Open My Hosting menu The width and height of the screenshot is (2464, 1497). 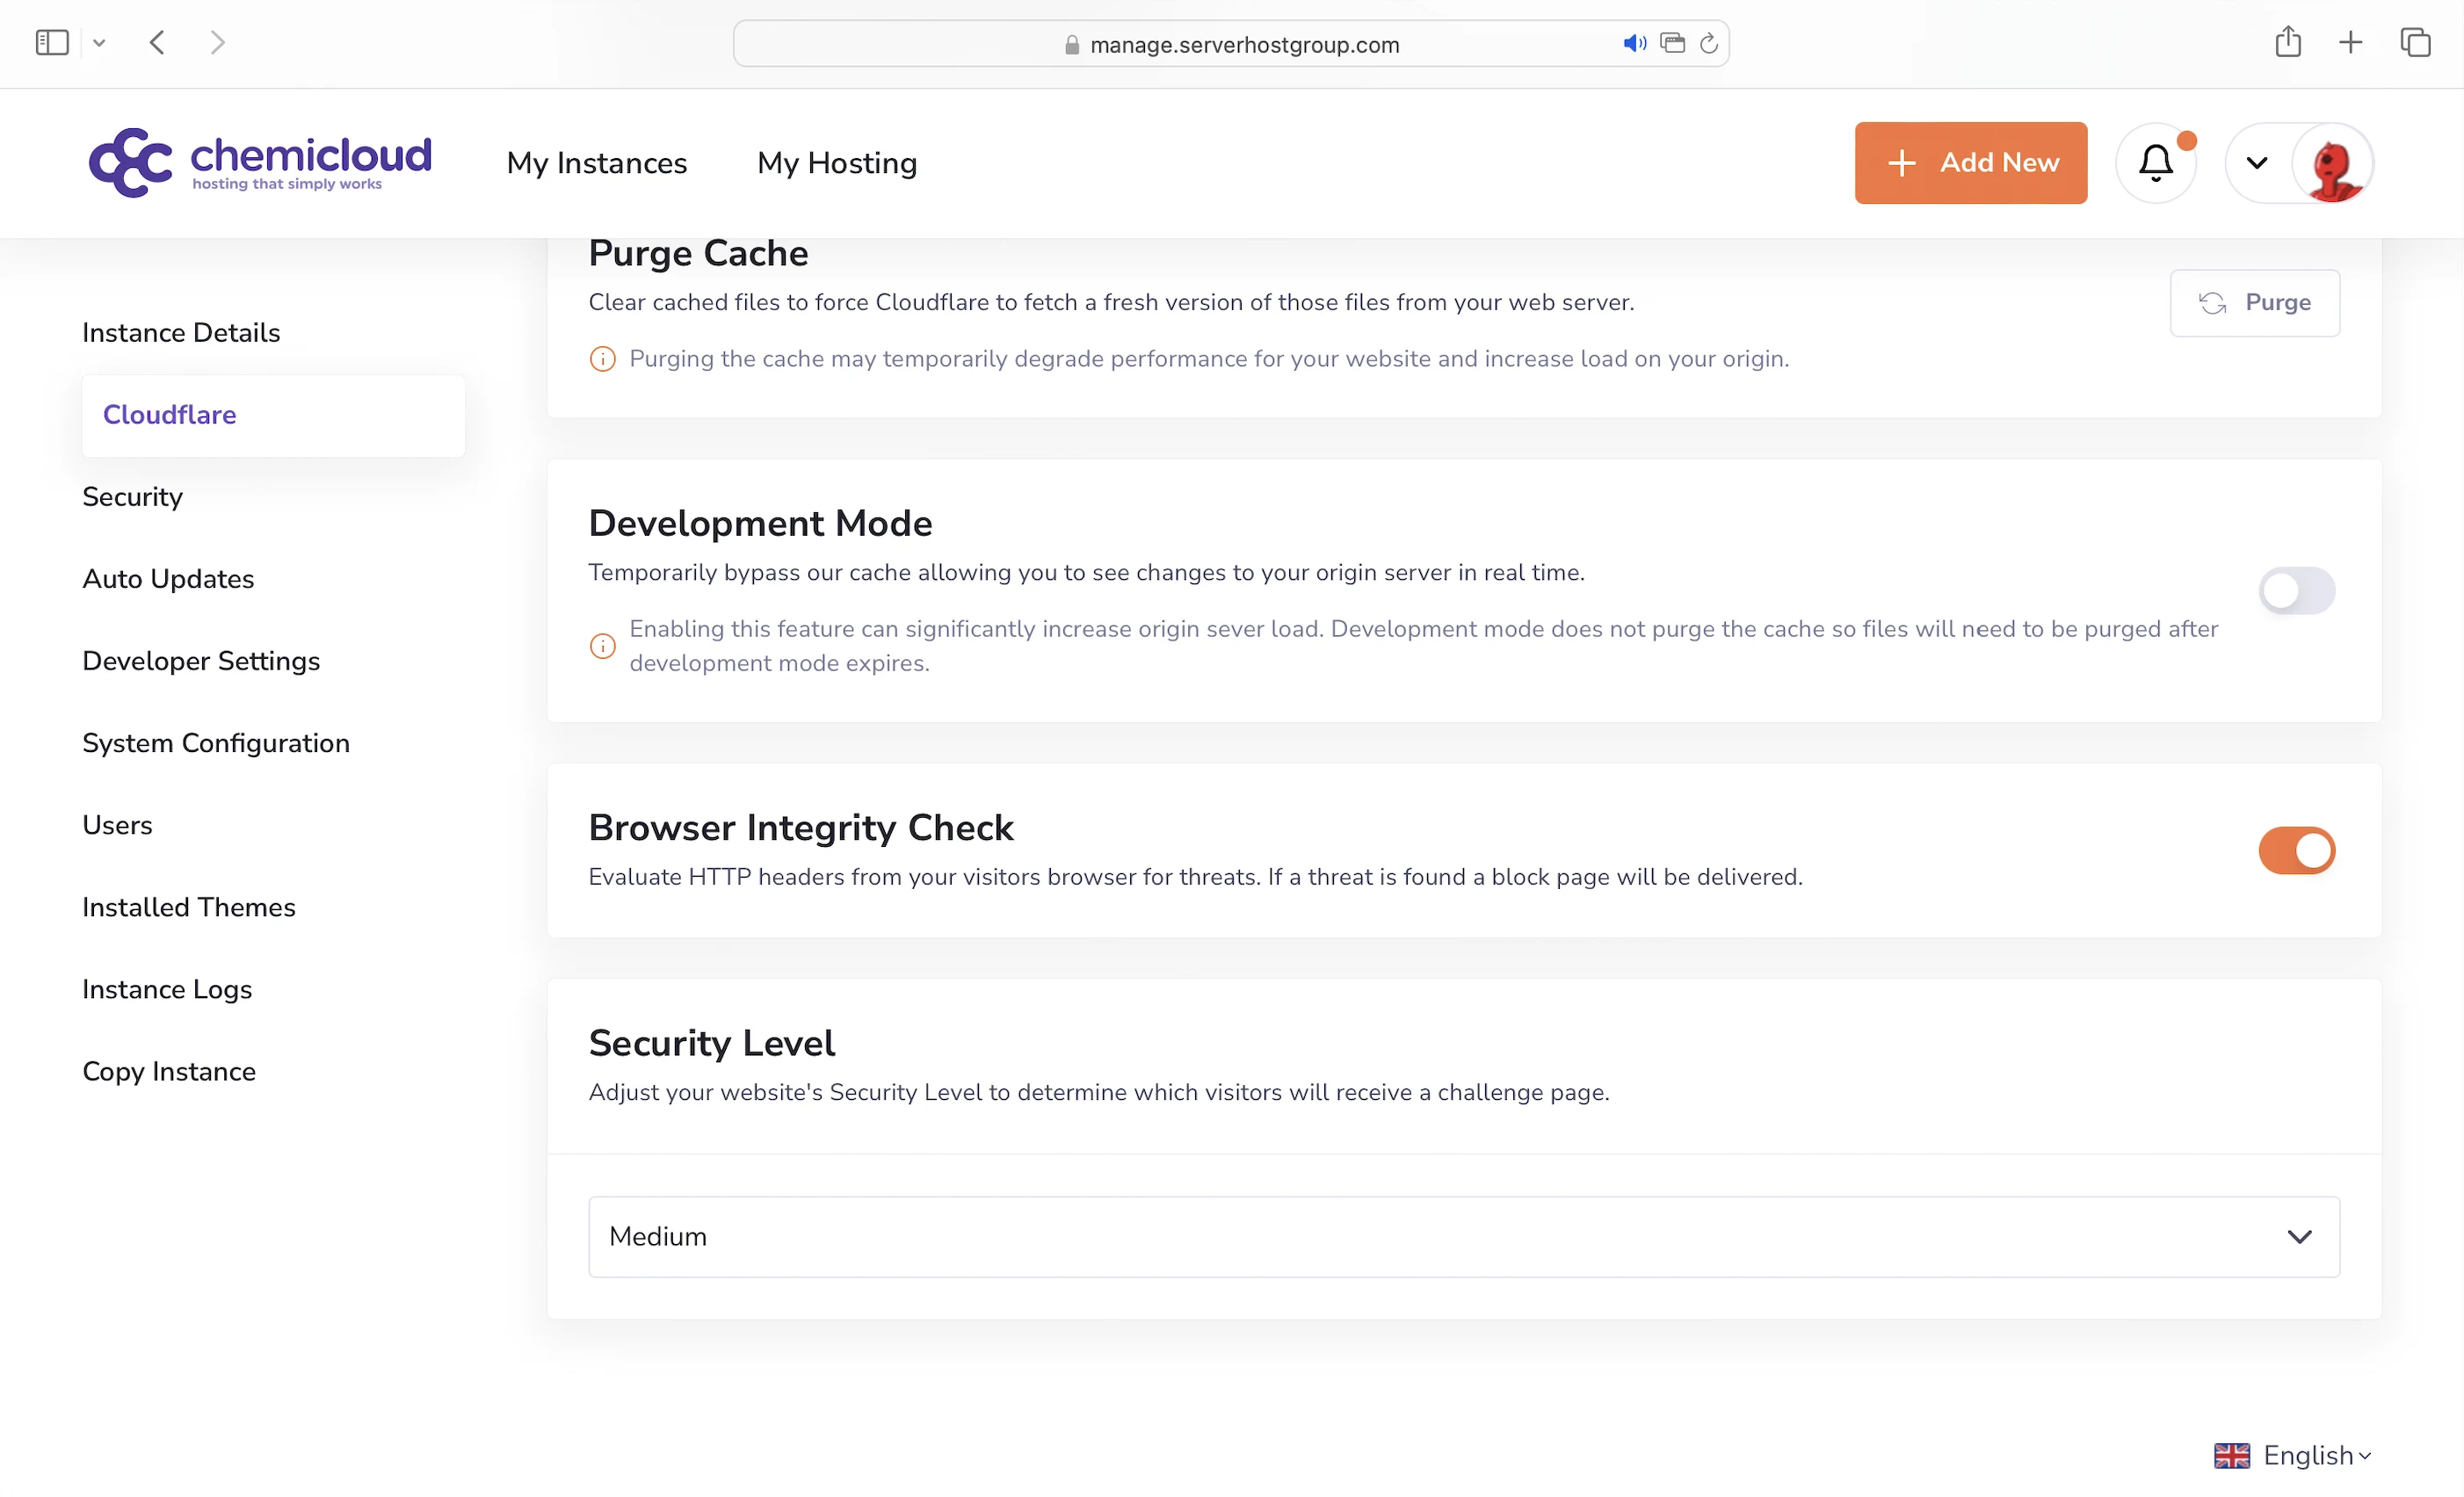point(837,163)
